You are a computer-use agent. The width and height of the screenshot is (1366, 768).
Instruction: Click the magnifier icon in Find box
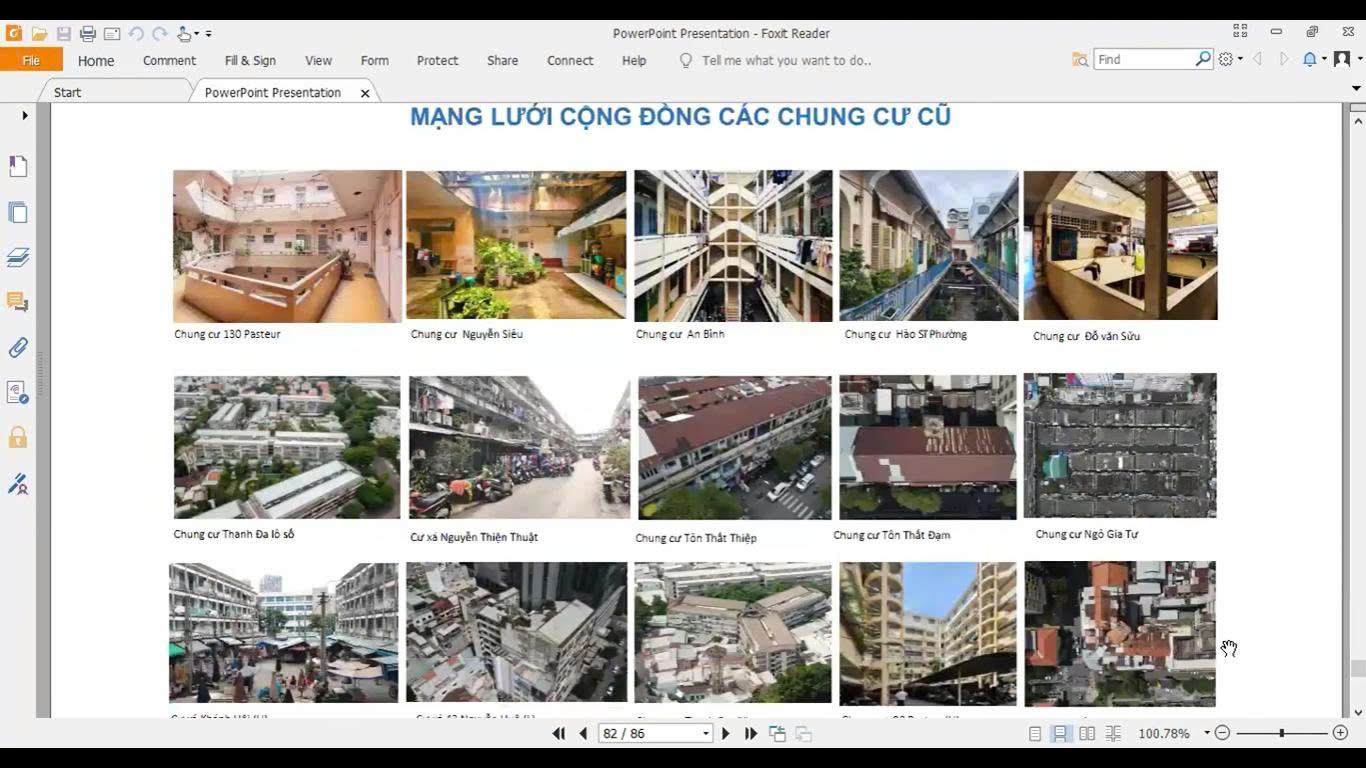pyautogui.click(x=1203, y=59)
